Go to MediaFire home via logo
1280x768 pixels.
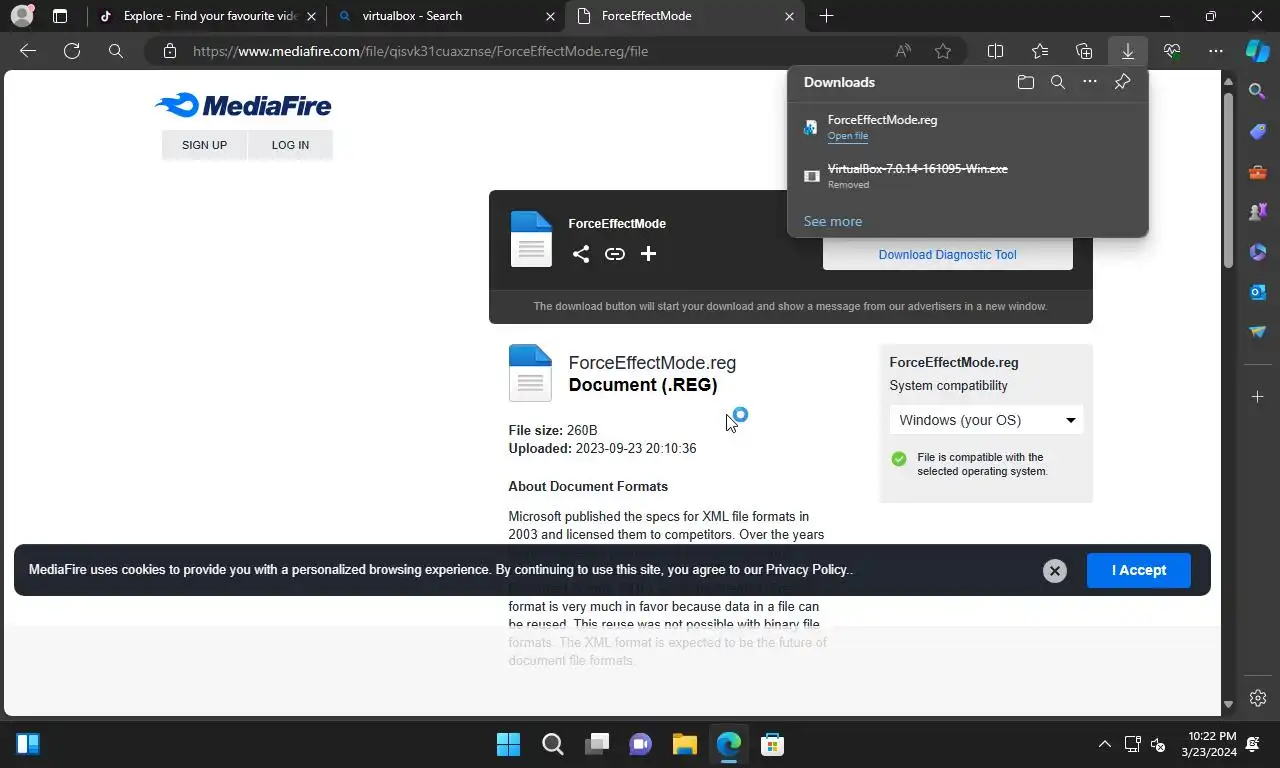click(x=243, y=105)
